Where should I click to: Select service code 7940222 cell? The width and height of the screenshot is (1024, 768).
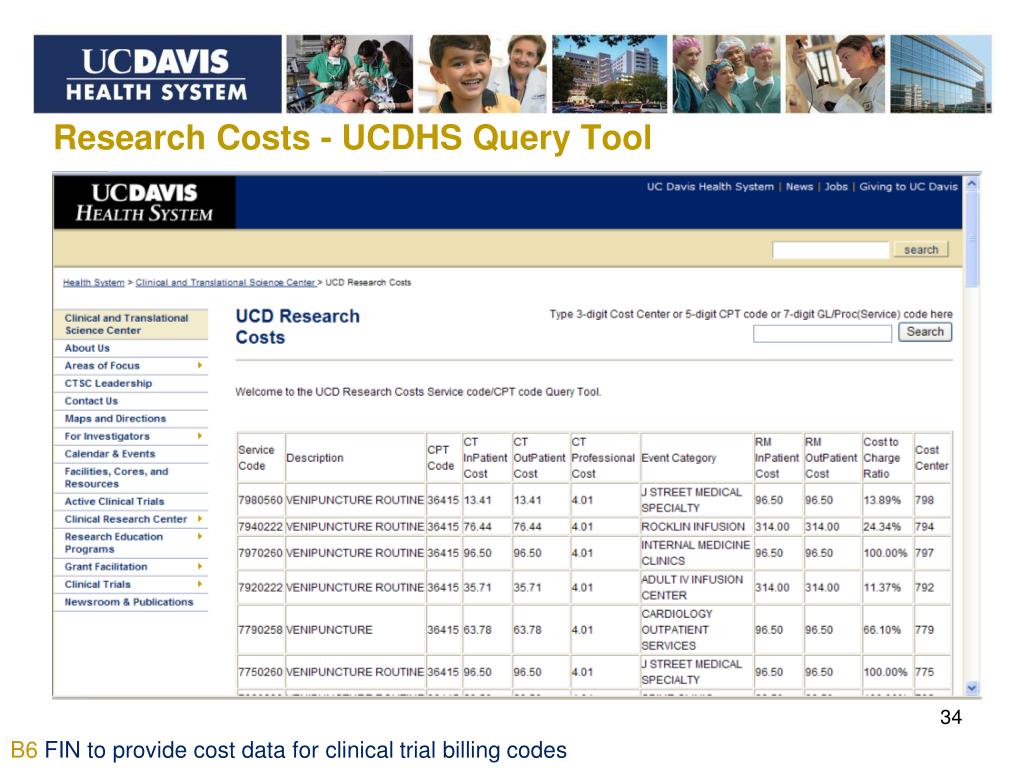261,526
